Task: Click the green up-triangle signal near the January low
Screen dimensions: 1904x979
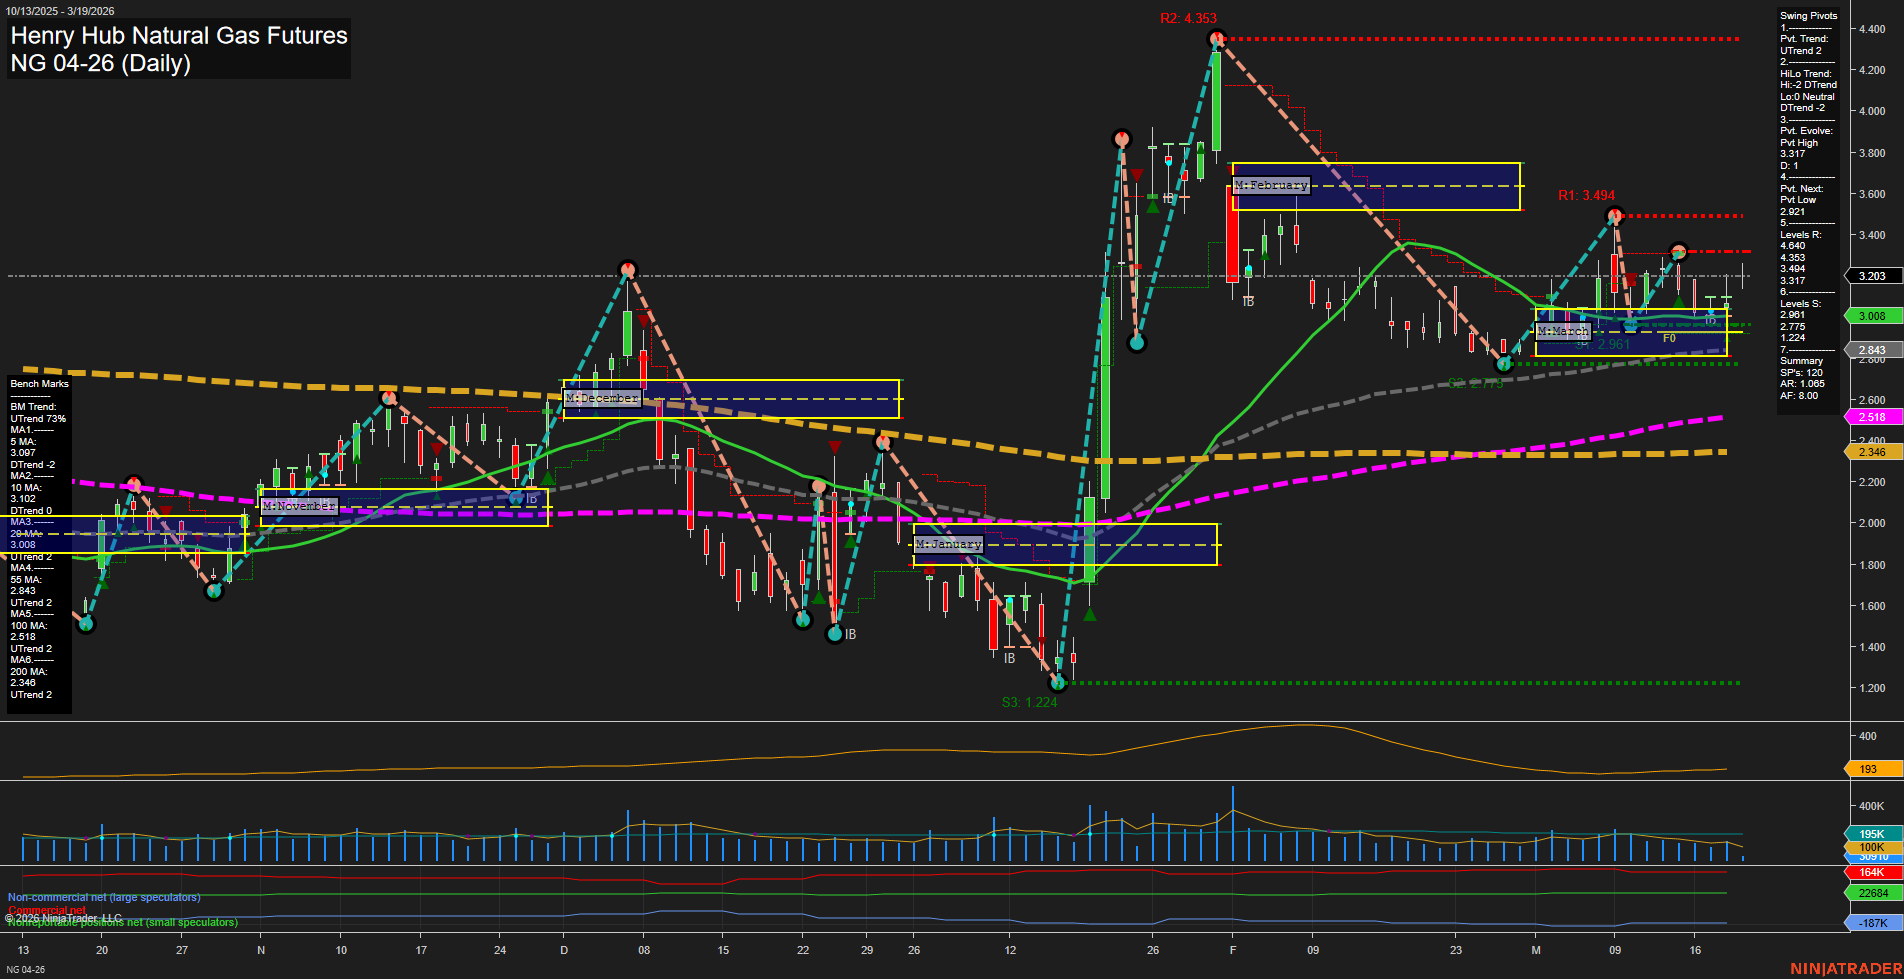Action: click(1088, 614)
